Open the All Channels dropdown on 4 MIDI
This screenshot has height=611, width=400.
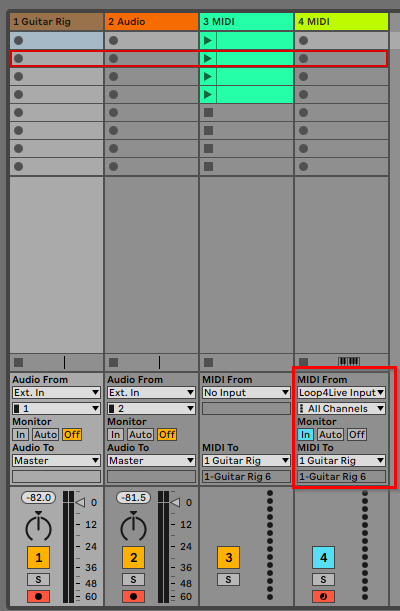tap(342, 409)
